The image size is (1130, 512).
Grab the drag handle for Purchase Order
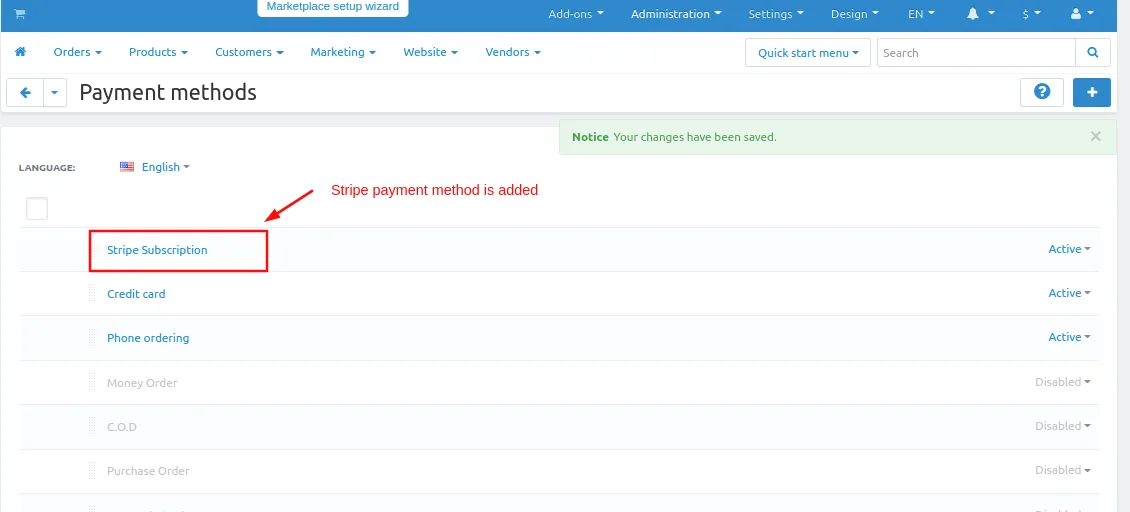(92, 471)
